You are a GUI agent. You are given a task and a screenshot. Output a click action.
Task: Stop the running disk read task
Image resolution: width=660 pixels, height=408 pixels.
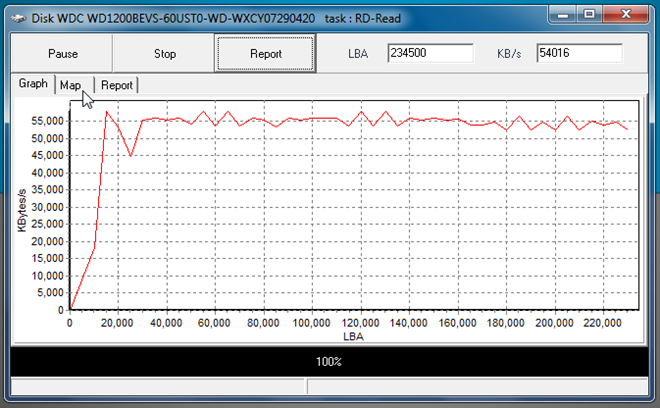[164, 53]
